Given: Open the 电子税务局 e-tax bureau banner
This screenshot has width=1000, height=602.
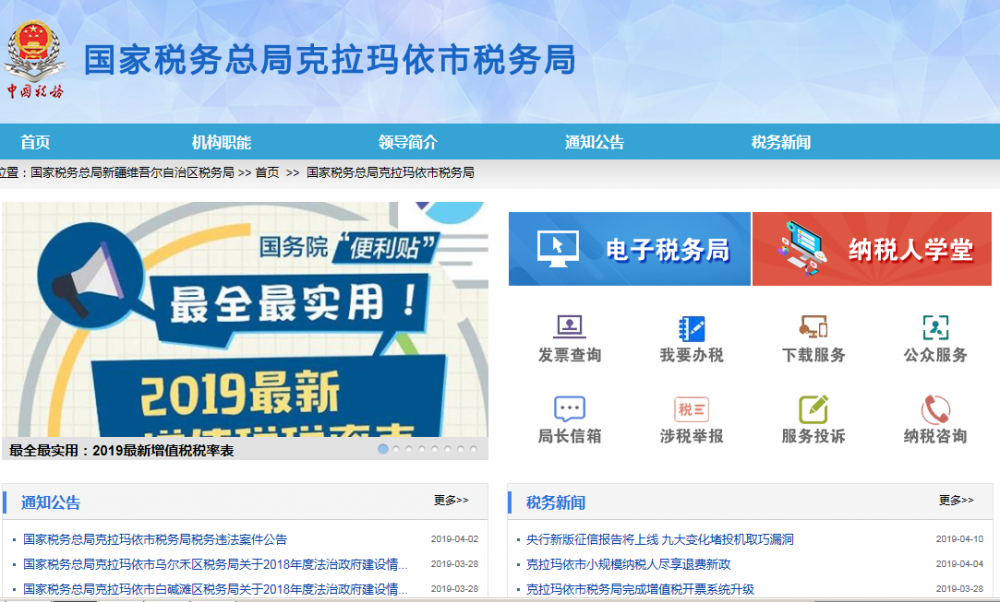Looking at the screenshot, I should click(629, 248).
